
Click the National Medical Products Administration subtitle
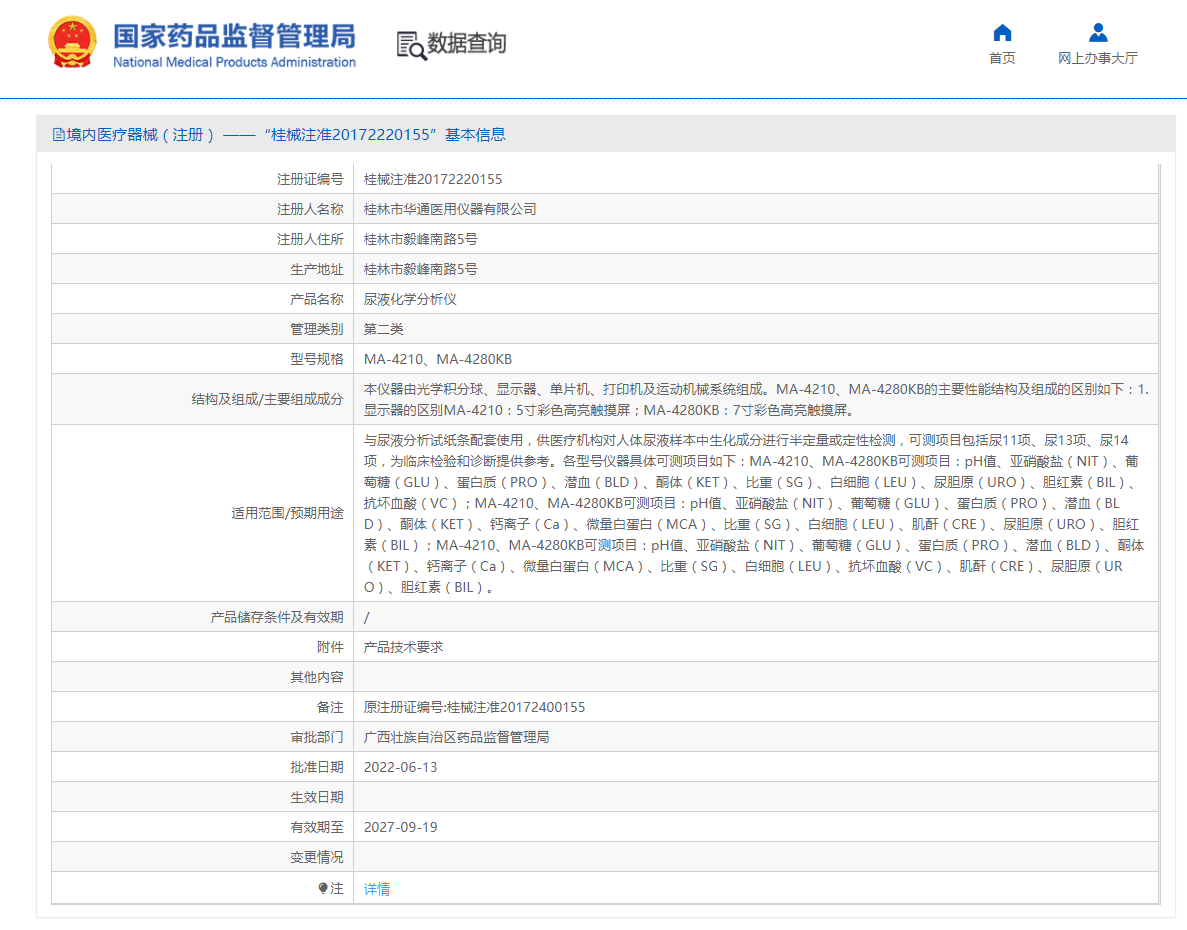(x=234, y=62)
